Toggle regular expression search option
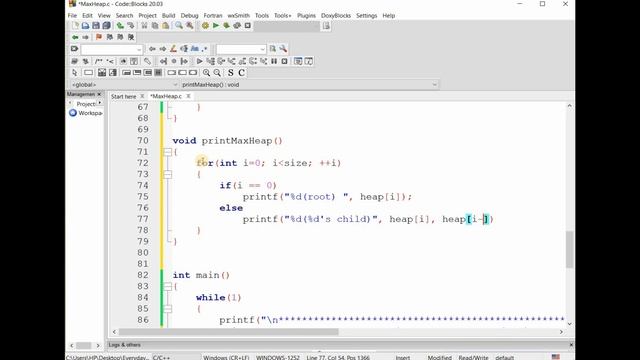Viewport: 640px width, 360px height. 204,49
